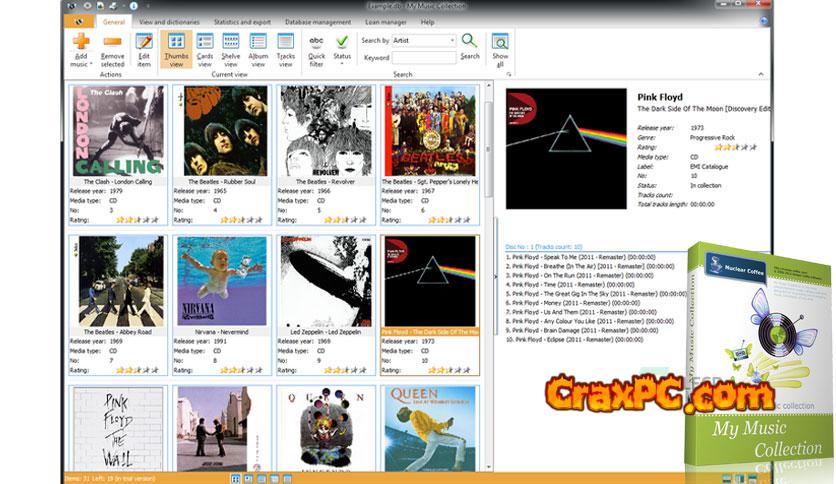Click the Search button
Viewport: 836px width, 484px height.
tap(469, 45)
